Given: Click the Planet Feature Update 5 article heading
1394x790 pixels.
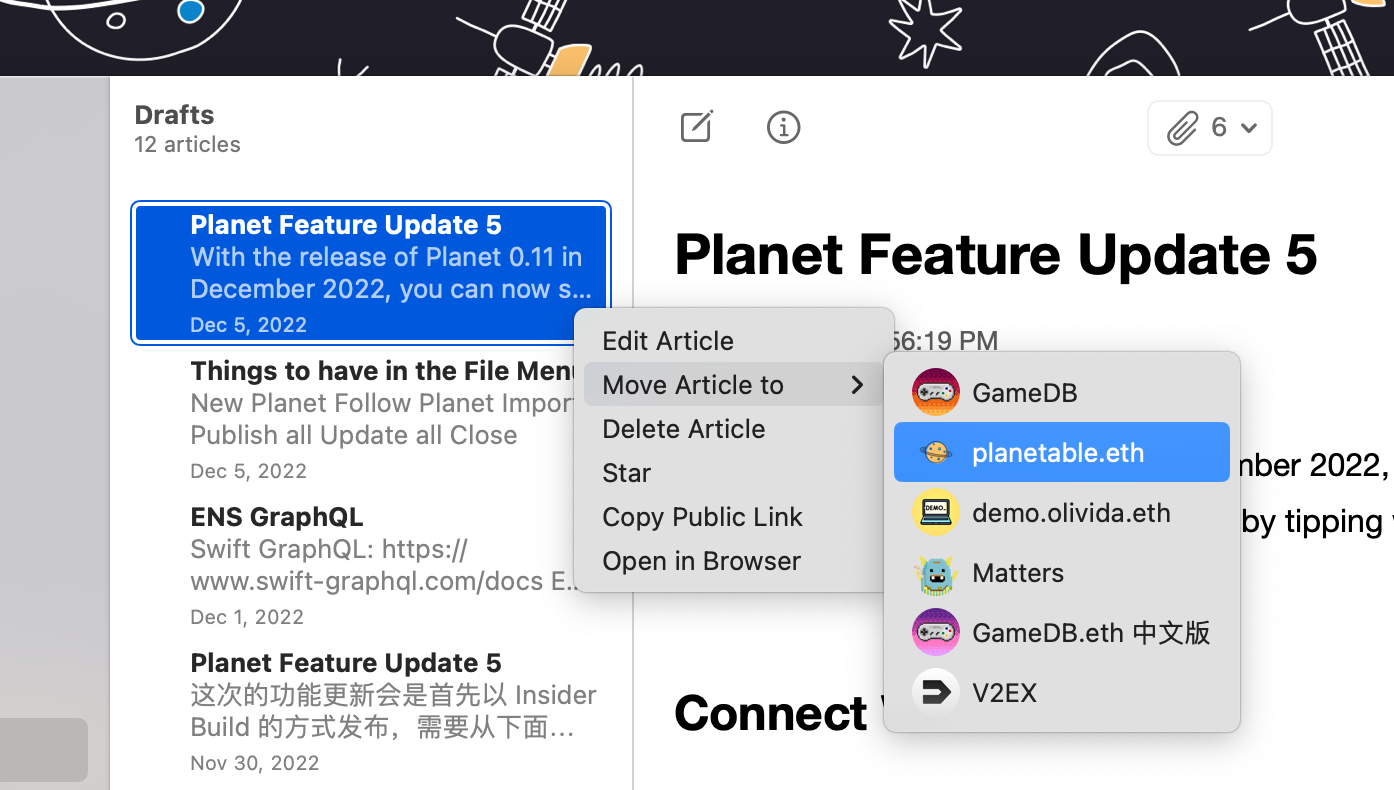Looking at the screenshot, I should coord(995,254).
